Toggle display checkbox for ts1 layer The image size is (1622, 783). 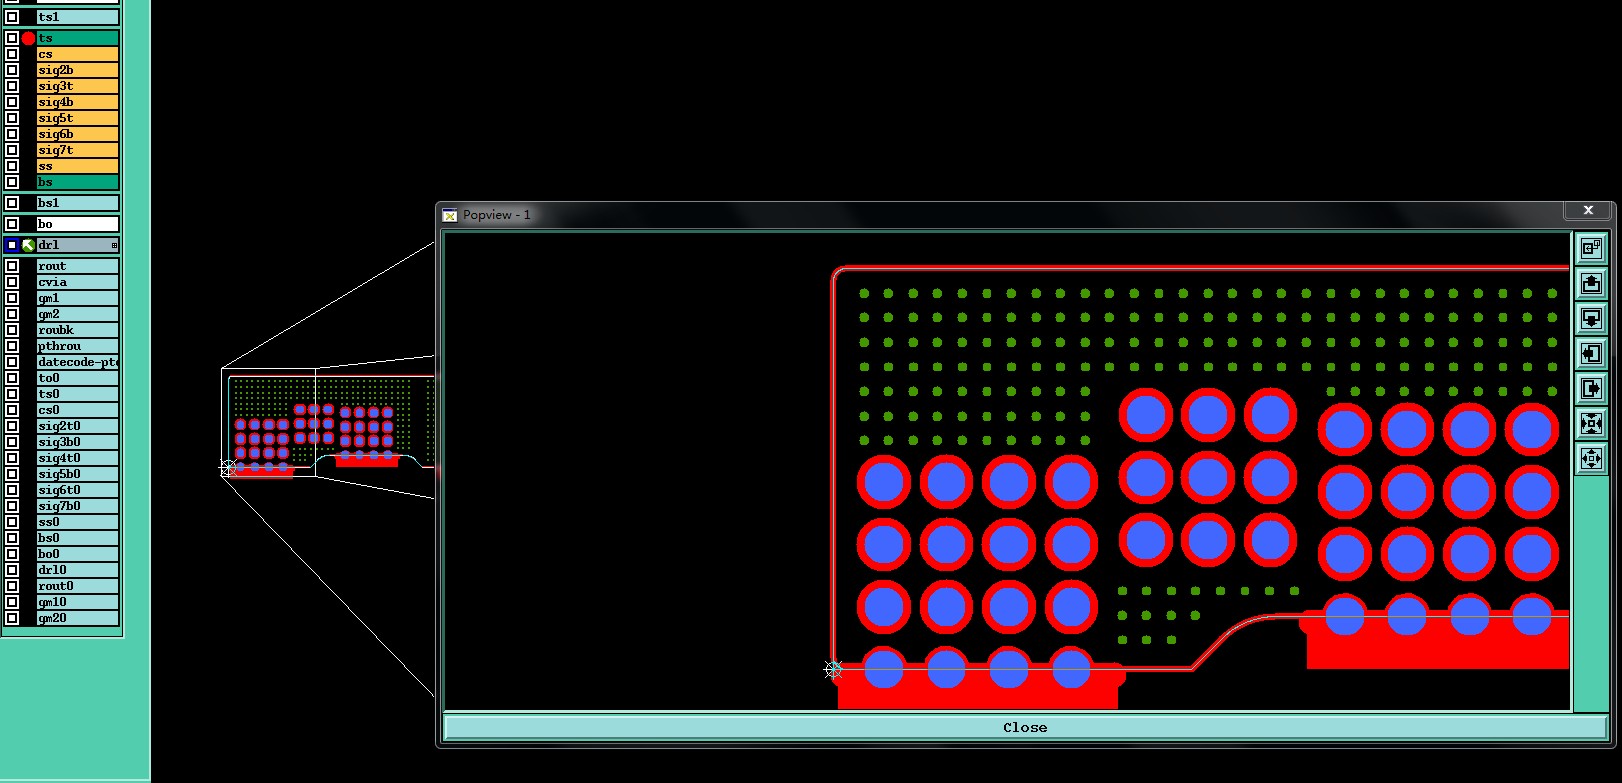click(x=12, y=17)
